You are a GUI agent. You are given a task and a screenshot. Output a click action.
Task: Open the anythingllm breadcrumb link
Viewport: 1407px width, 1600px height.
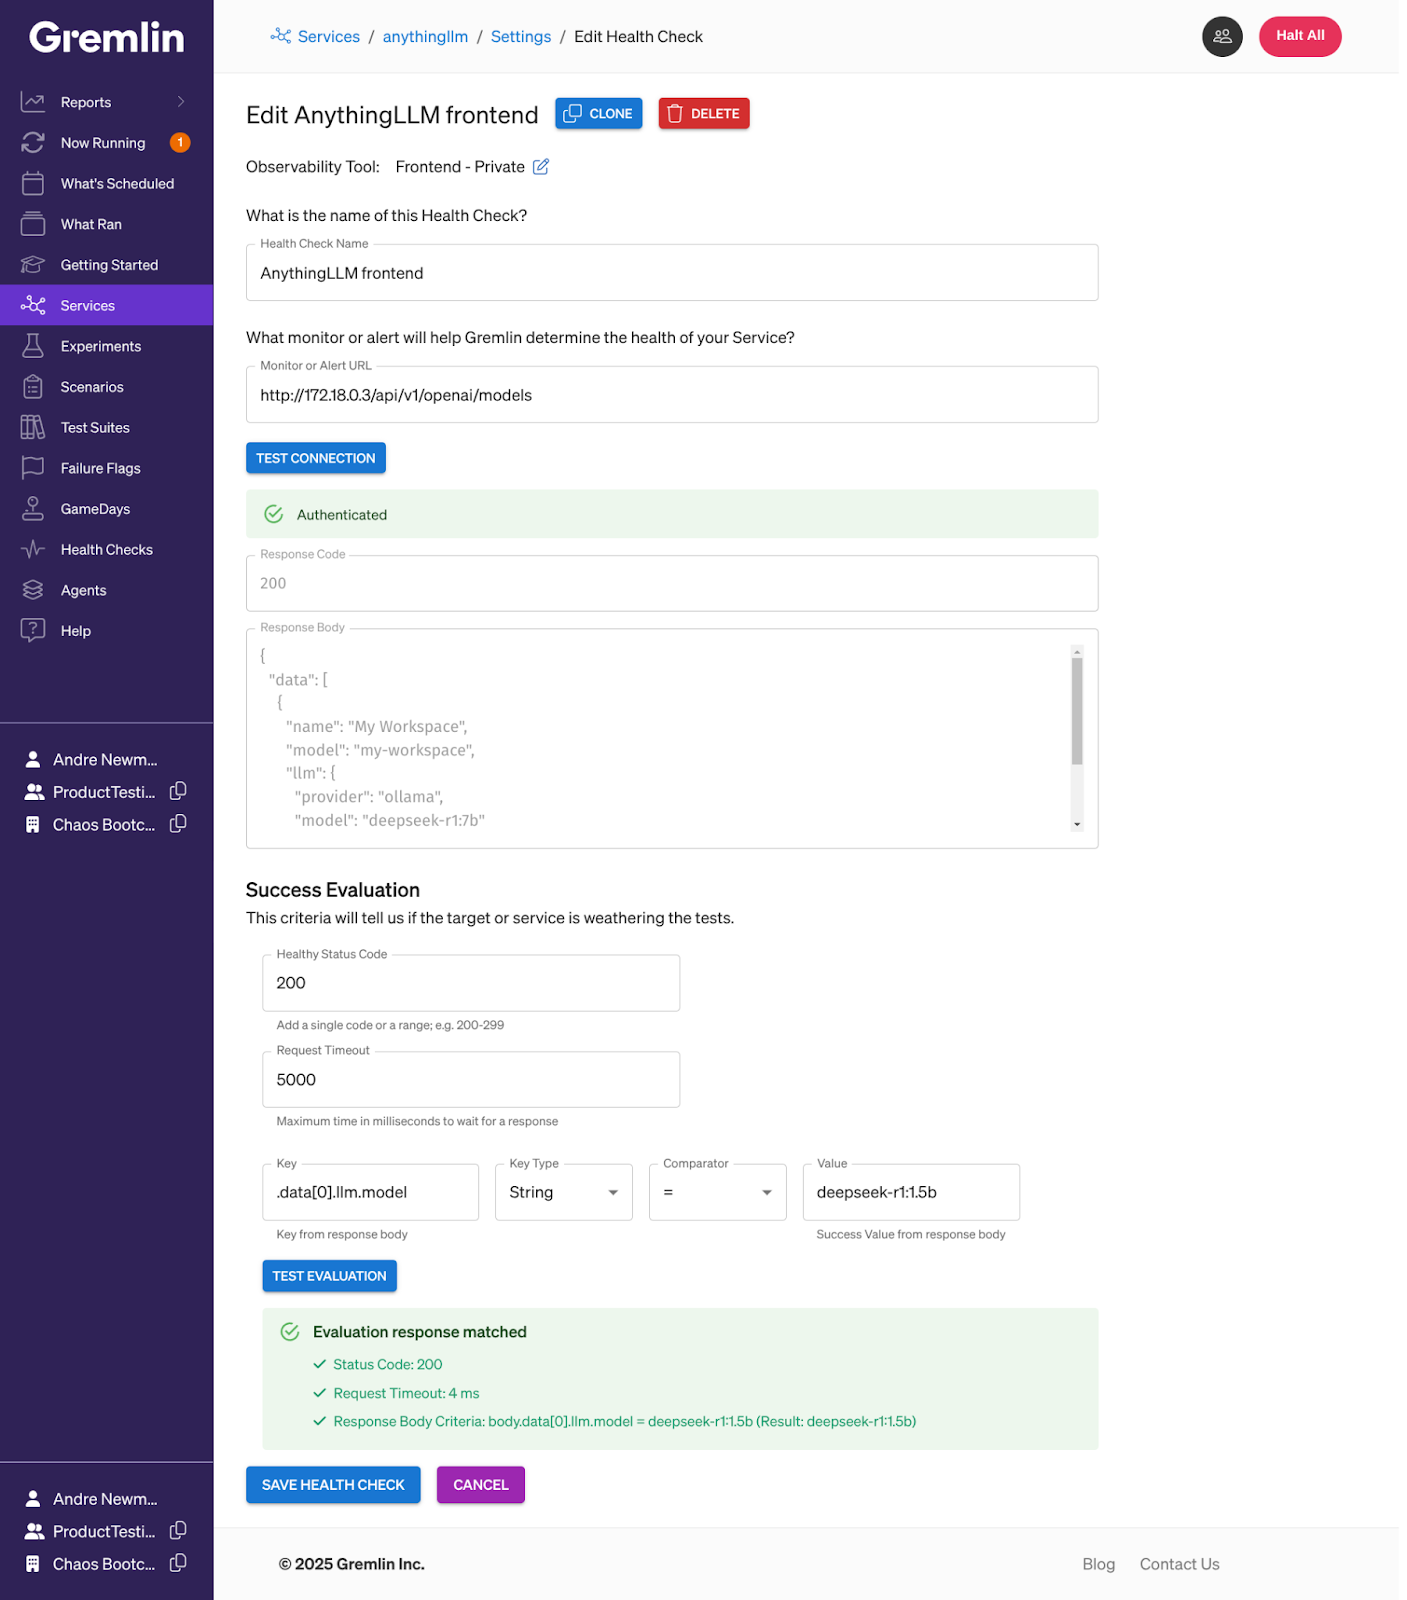click(425, 36)
